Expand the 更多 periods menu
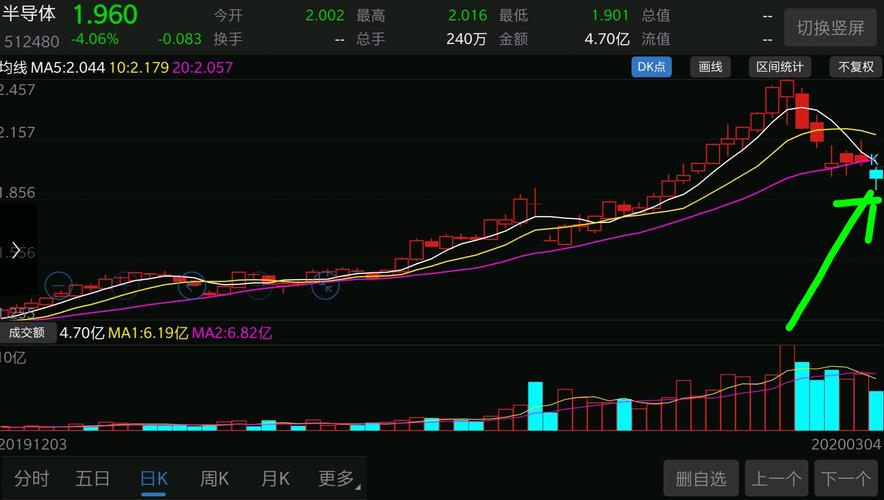Screen dimensions: 884x500 point(338,479)
